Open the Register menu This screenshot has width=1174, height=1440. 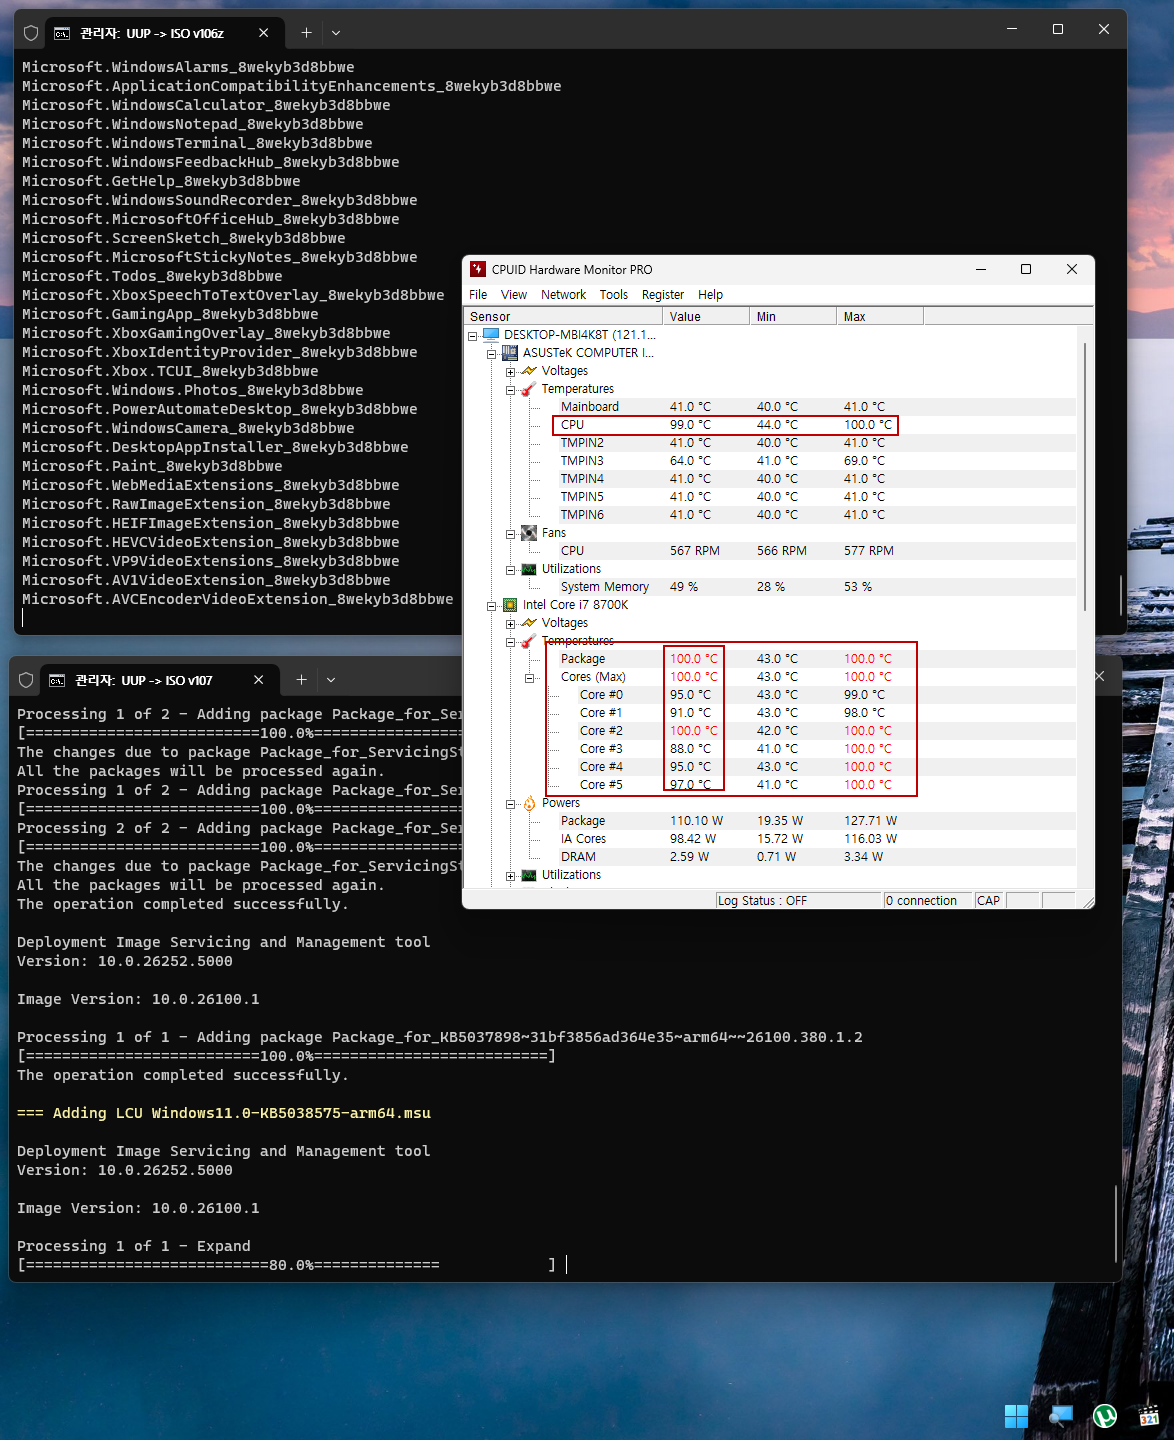click(663, 294)
